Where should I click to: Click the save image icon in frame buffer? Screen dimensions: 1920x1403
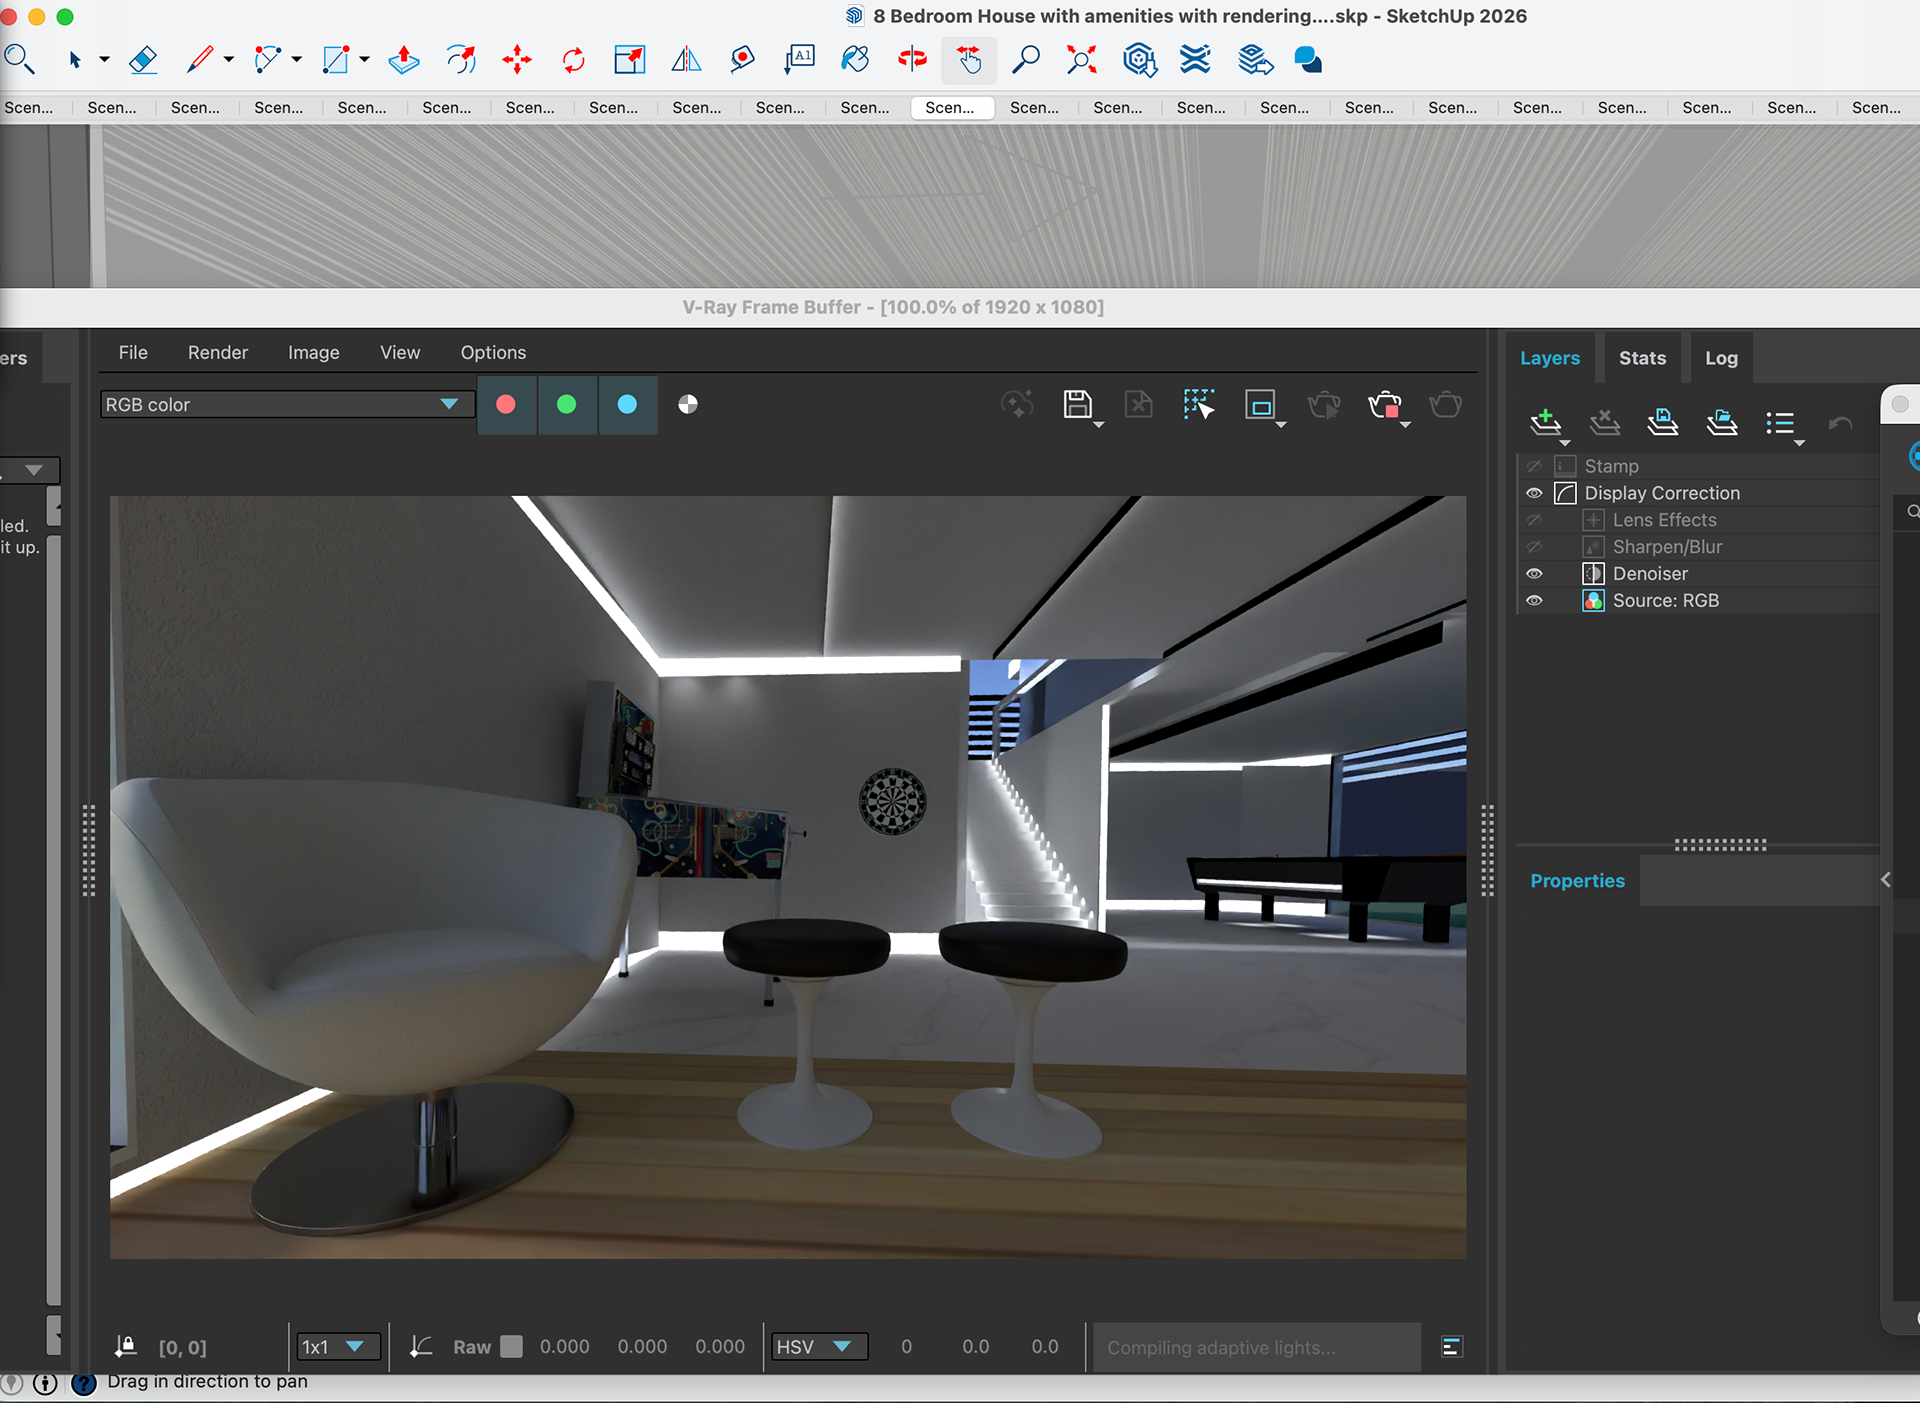point(1077,404)
